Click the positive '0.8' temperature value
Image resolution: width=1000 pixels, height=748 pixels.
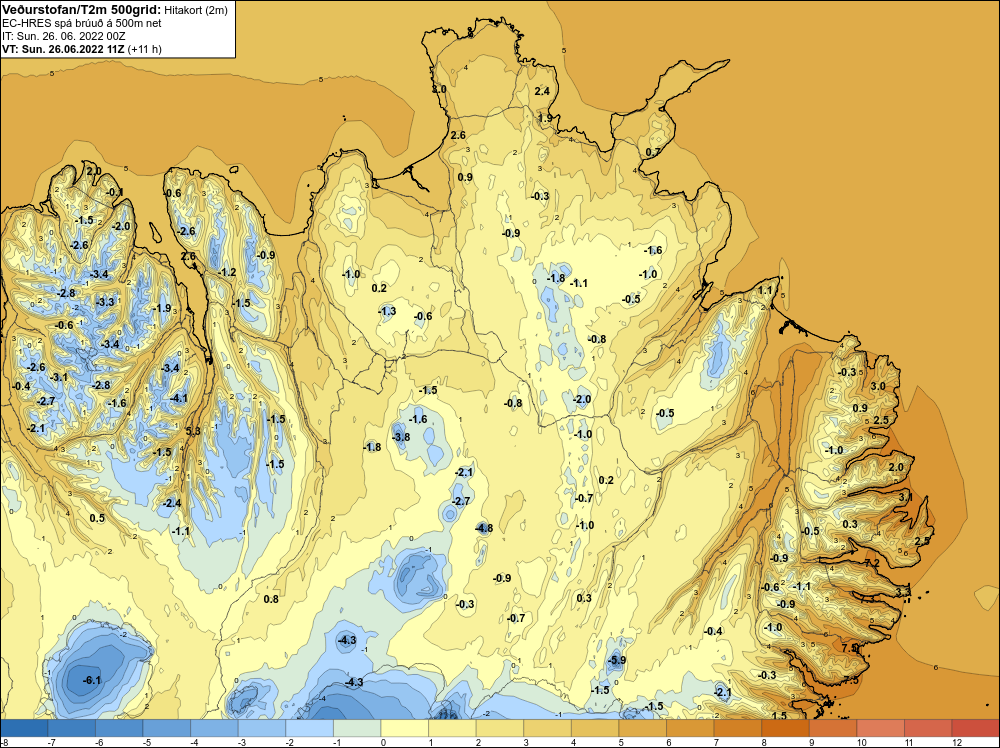(x=271, y=599)
